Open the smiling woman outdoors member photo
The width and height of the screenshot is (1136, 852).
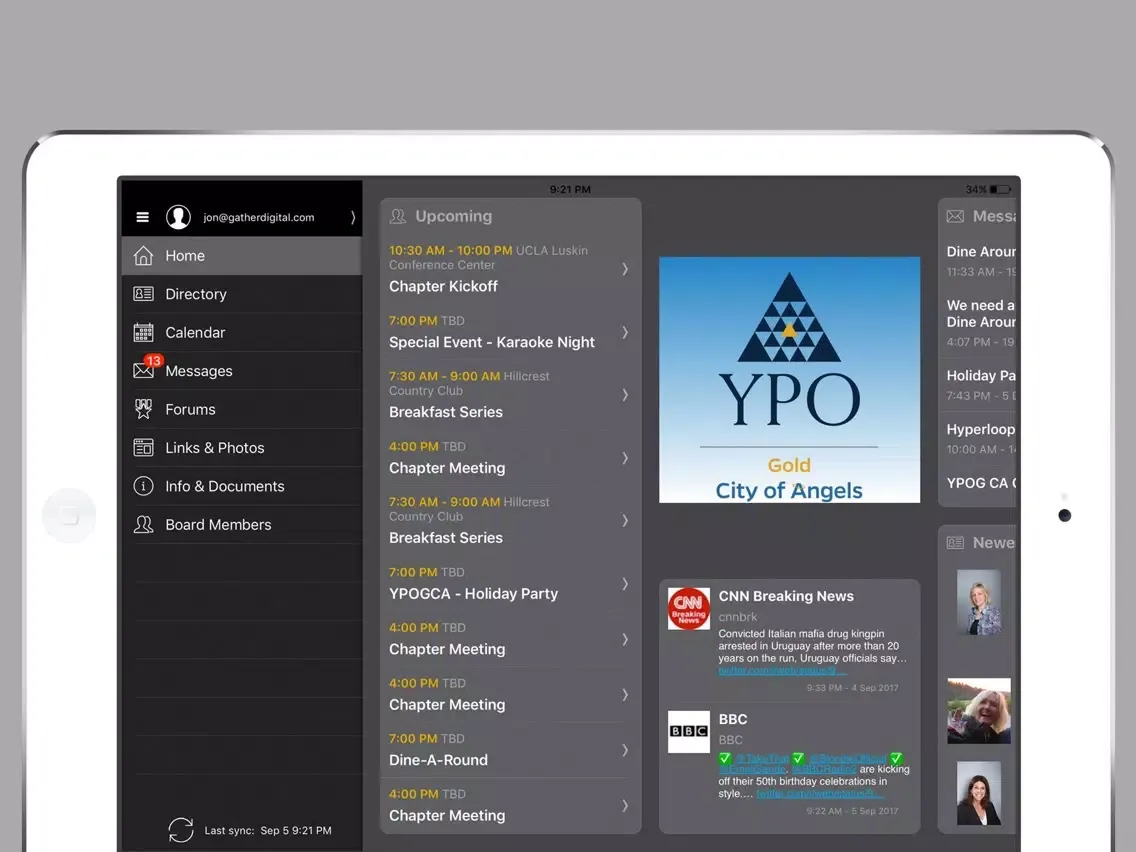979,711
